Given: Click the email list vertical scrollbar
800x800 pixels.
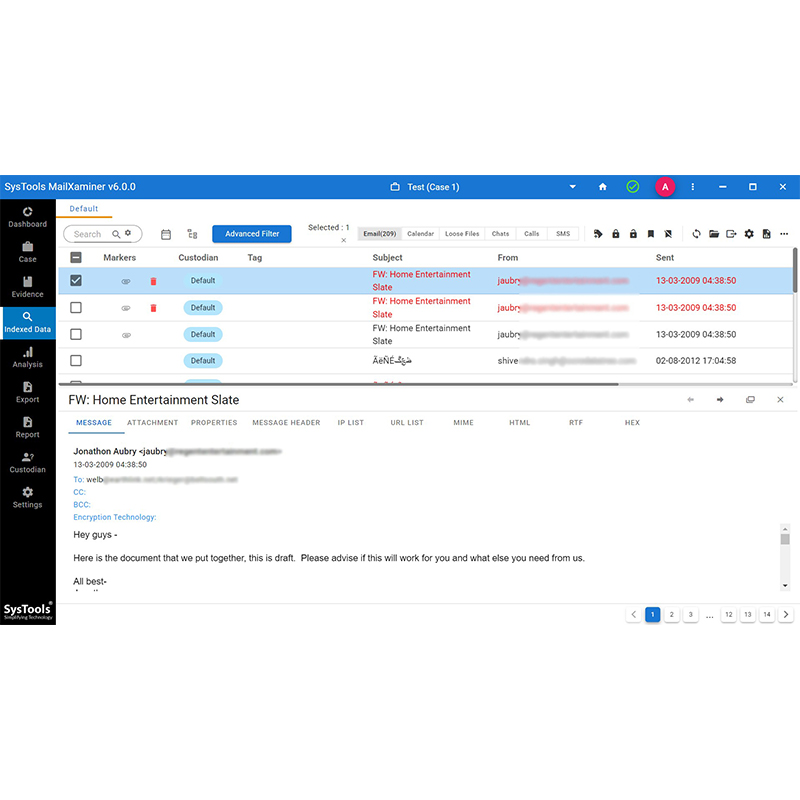Looking at the screenshot, I should coord(795,270).
